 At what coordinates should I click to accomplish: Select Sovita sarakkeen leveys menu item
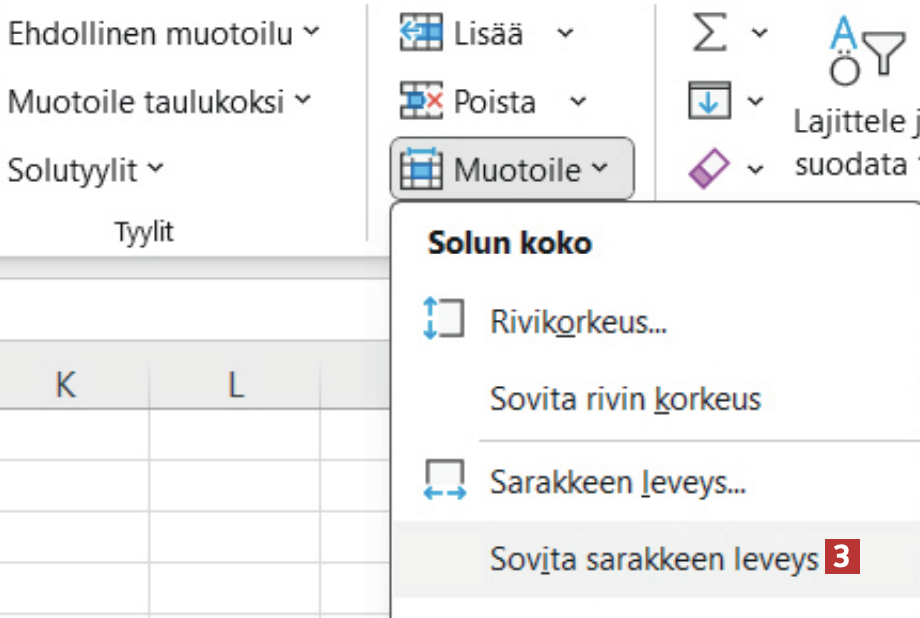coord(654,559)
